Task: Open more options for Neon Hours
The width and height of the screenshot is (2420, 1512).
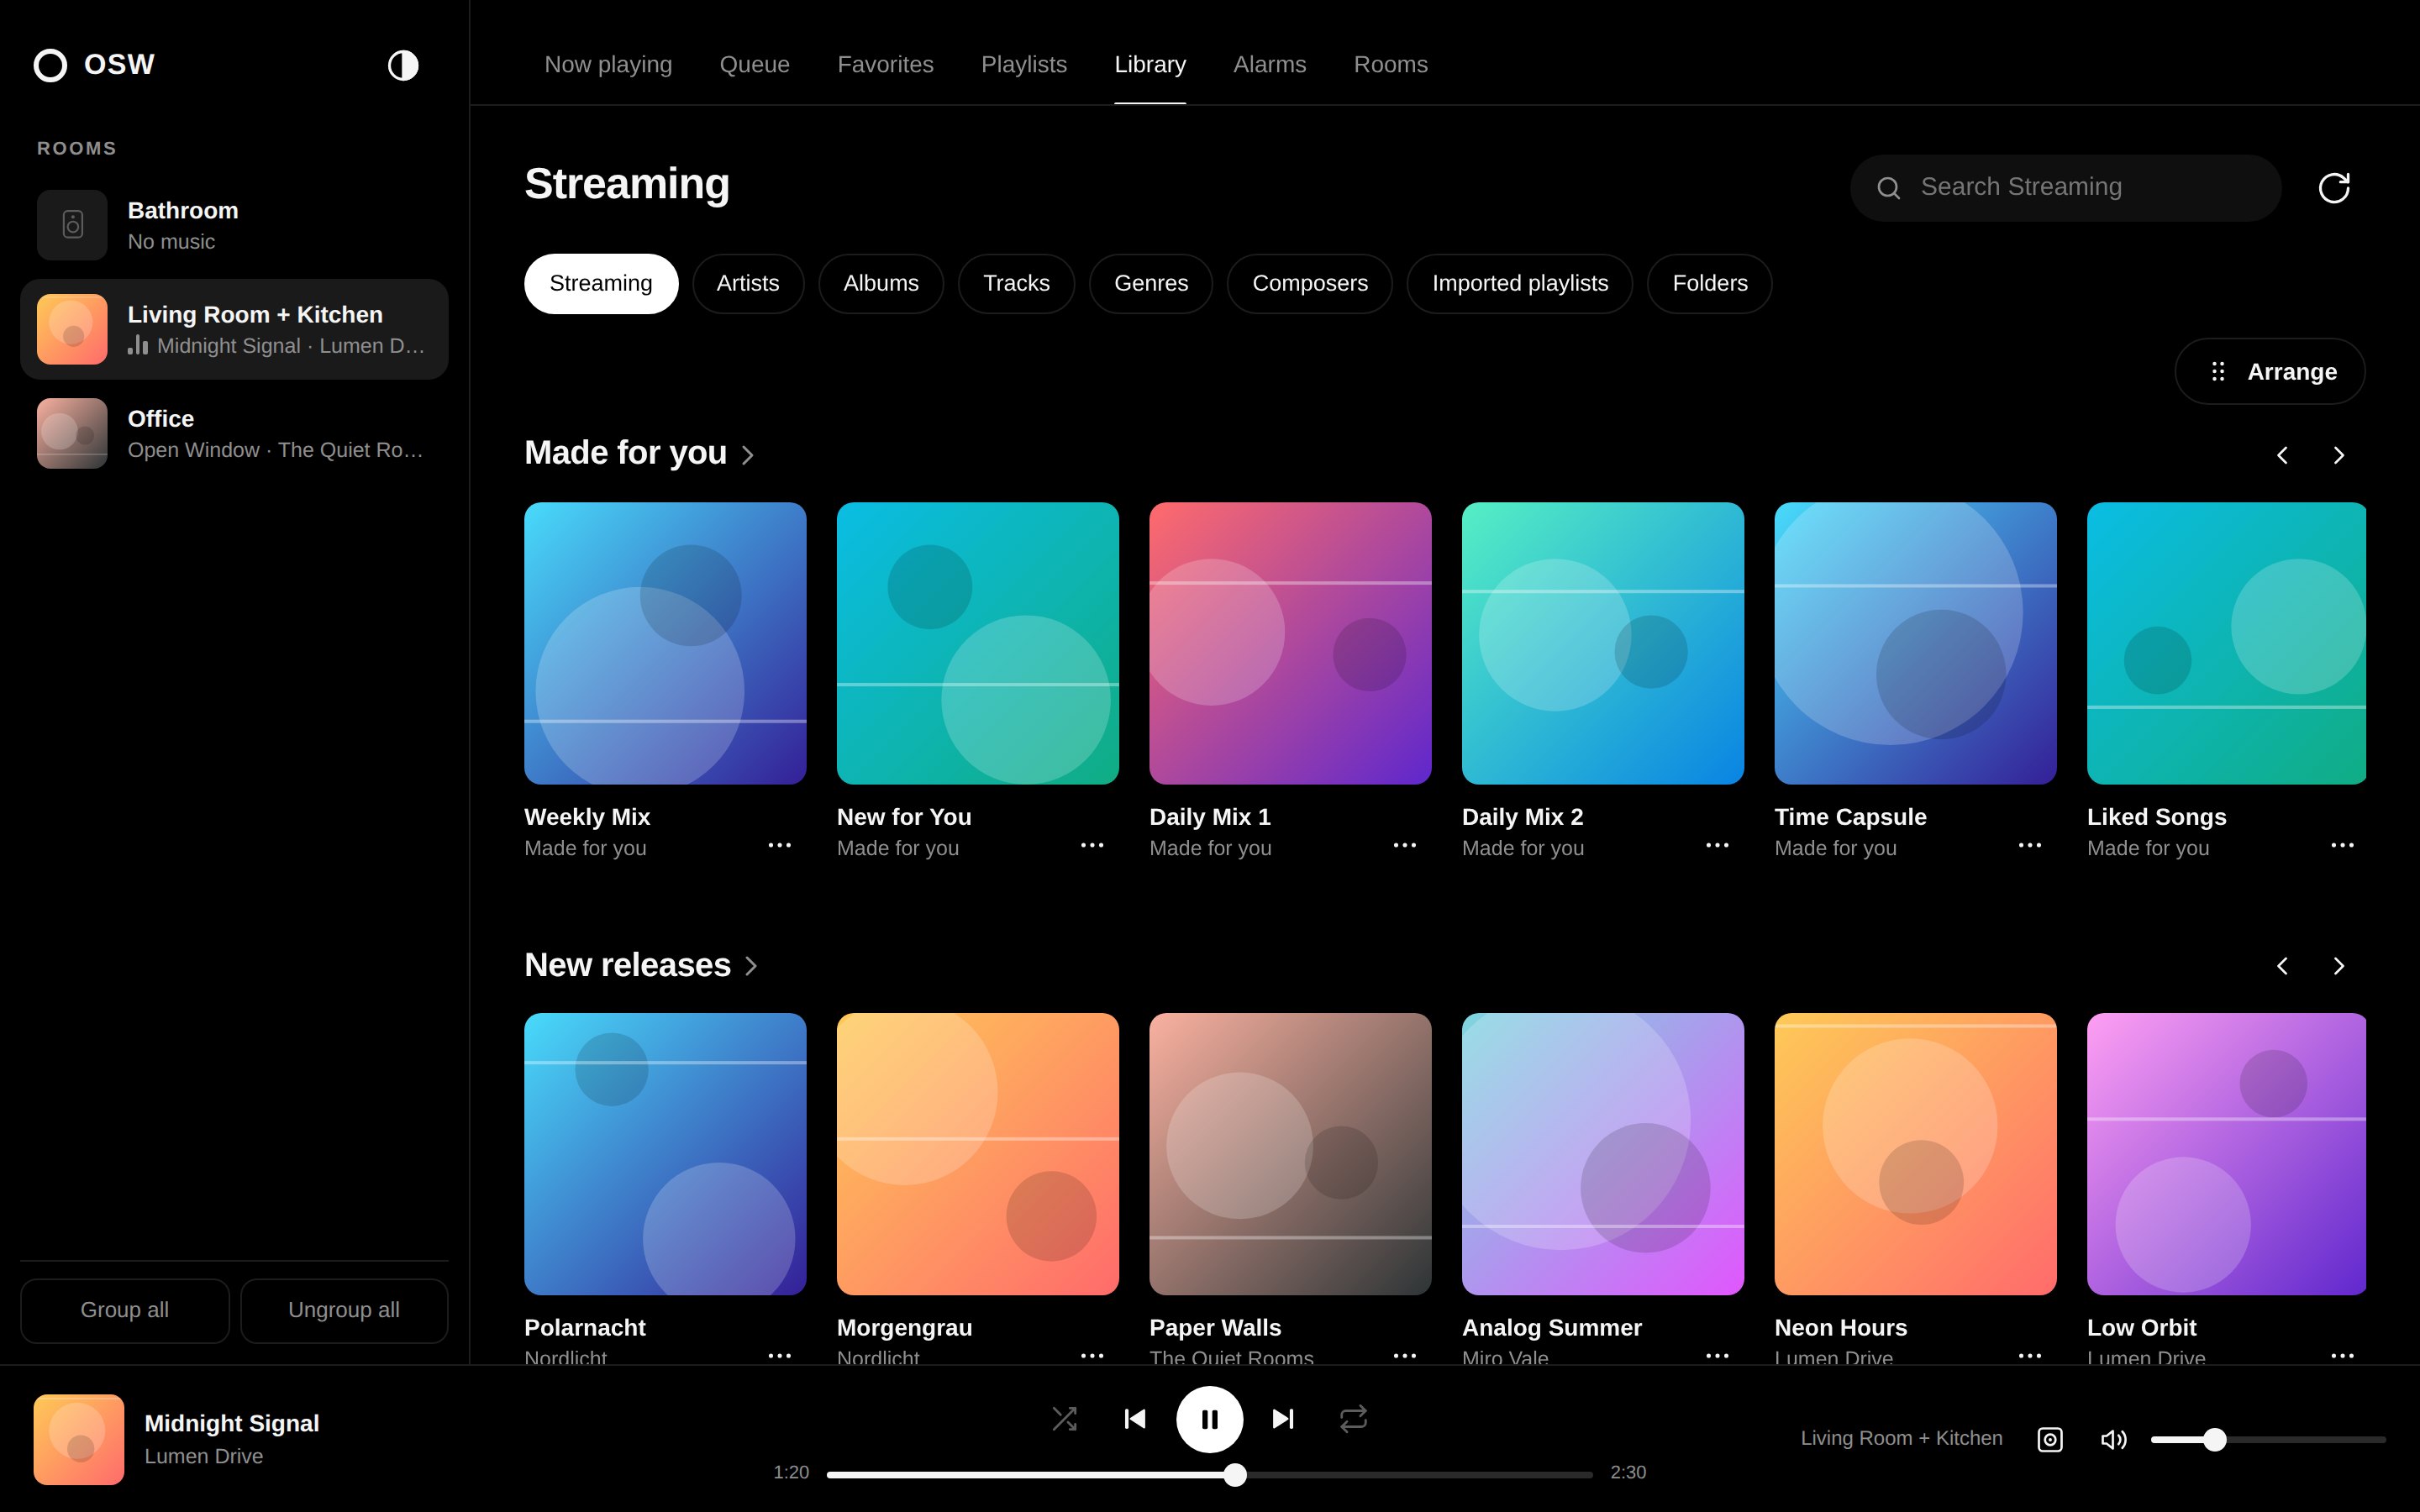Action: 2030,1355
